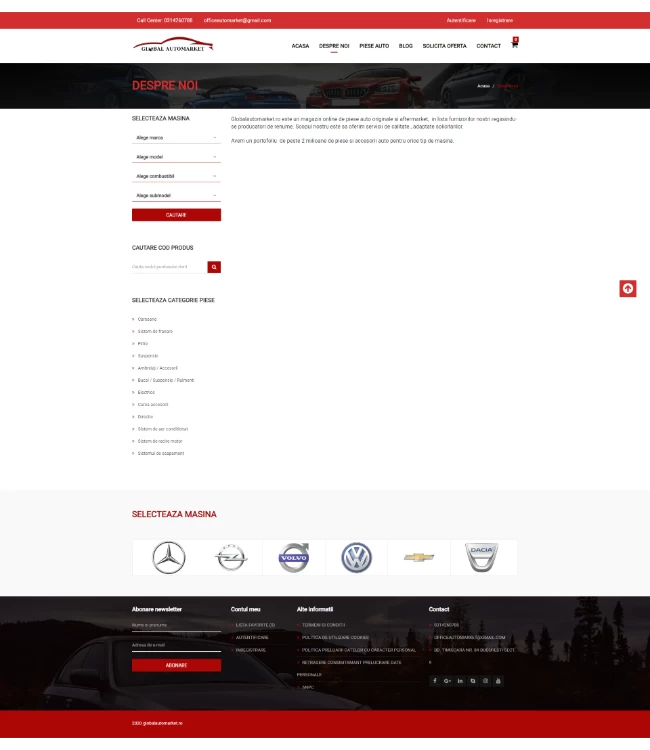The width and height of the screenshot is (650, 750).
Task: Open the Alege combustibil dropdown
Action: click(176, 176)
